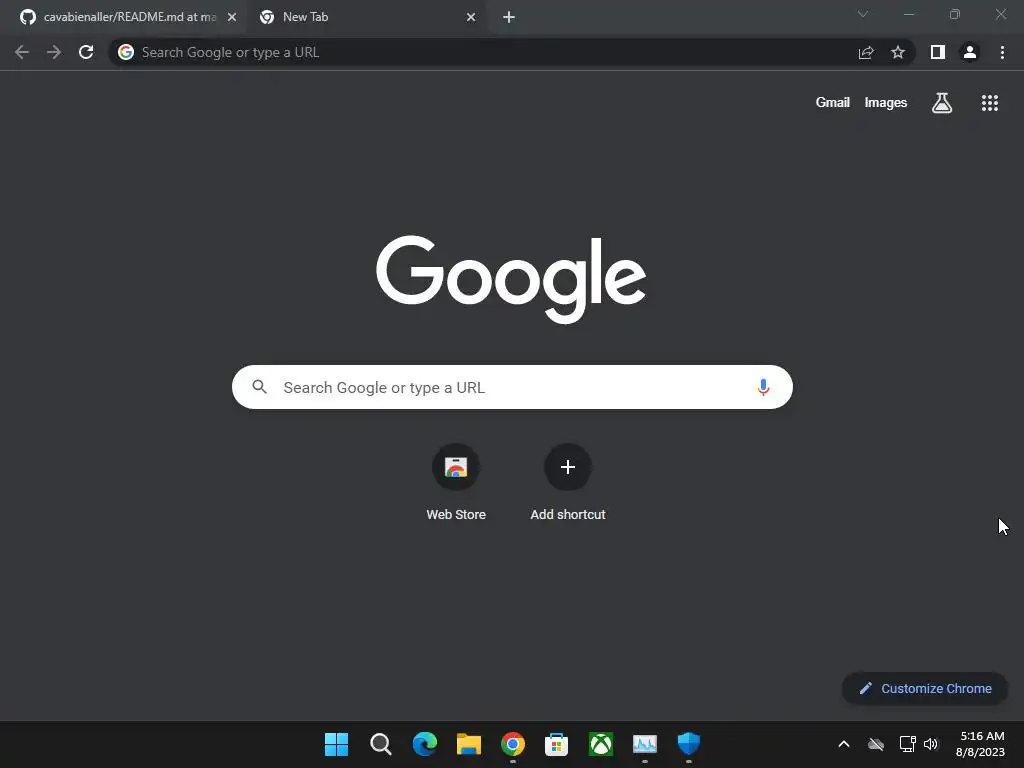Open Windows taskbar search
This screenshot has height=768, width=1024.
click(381, 744)
